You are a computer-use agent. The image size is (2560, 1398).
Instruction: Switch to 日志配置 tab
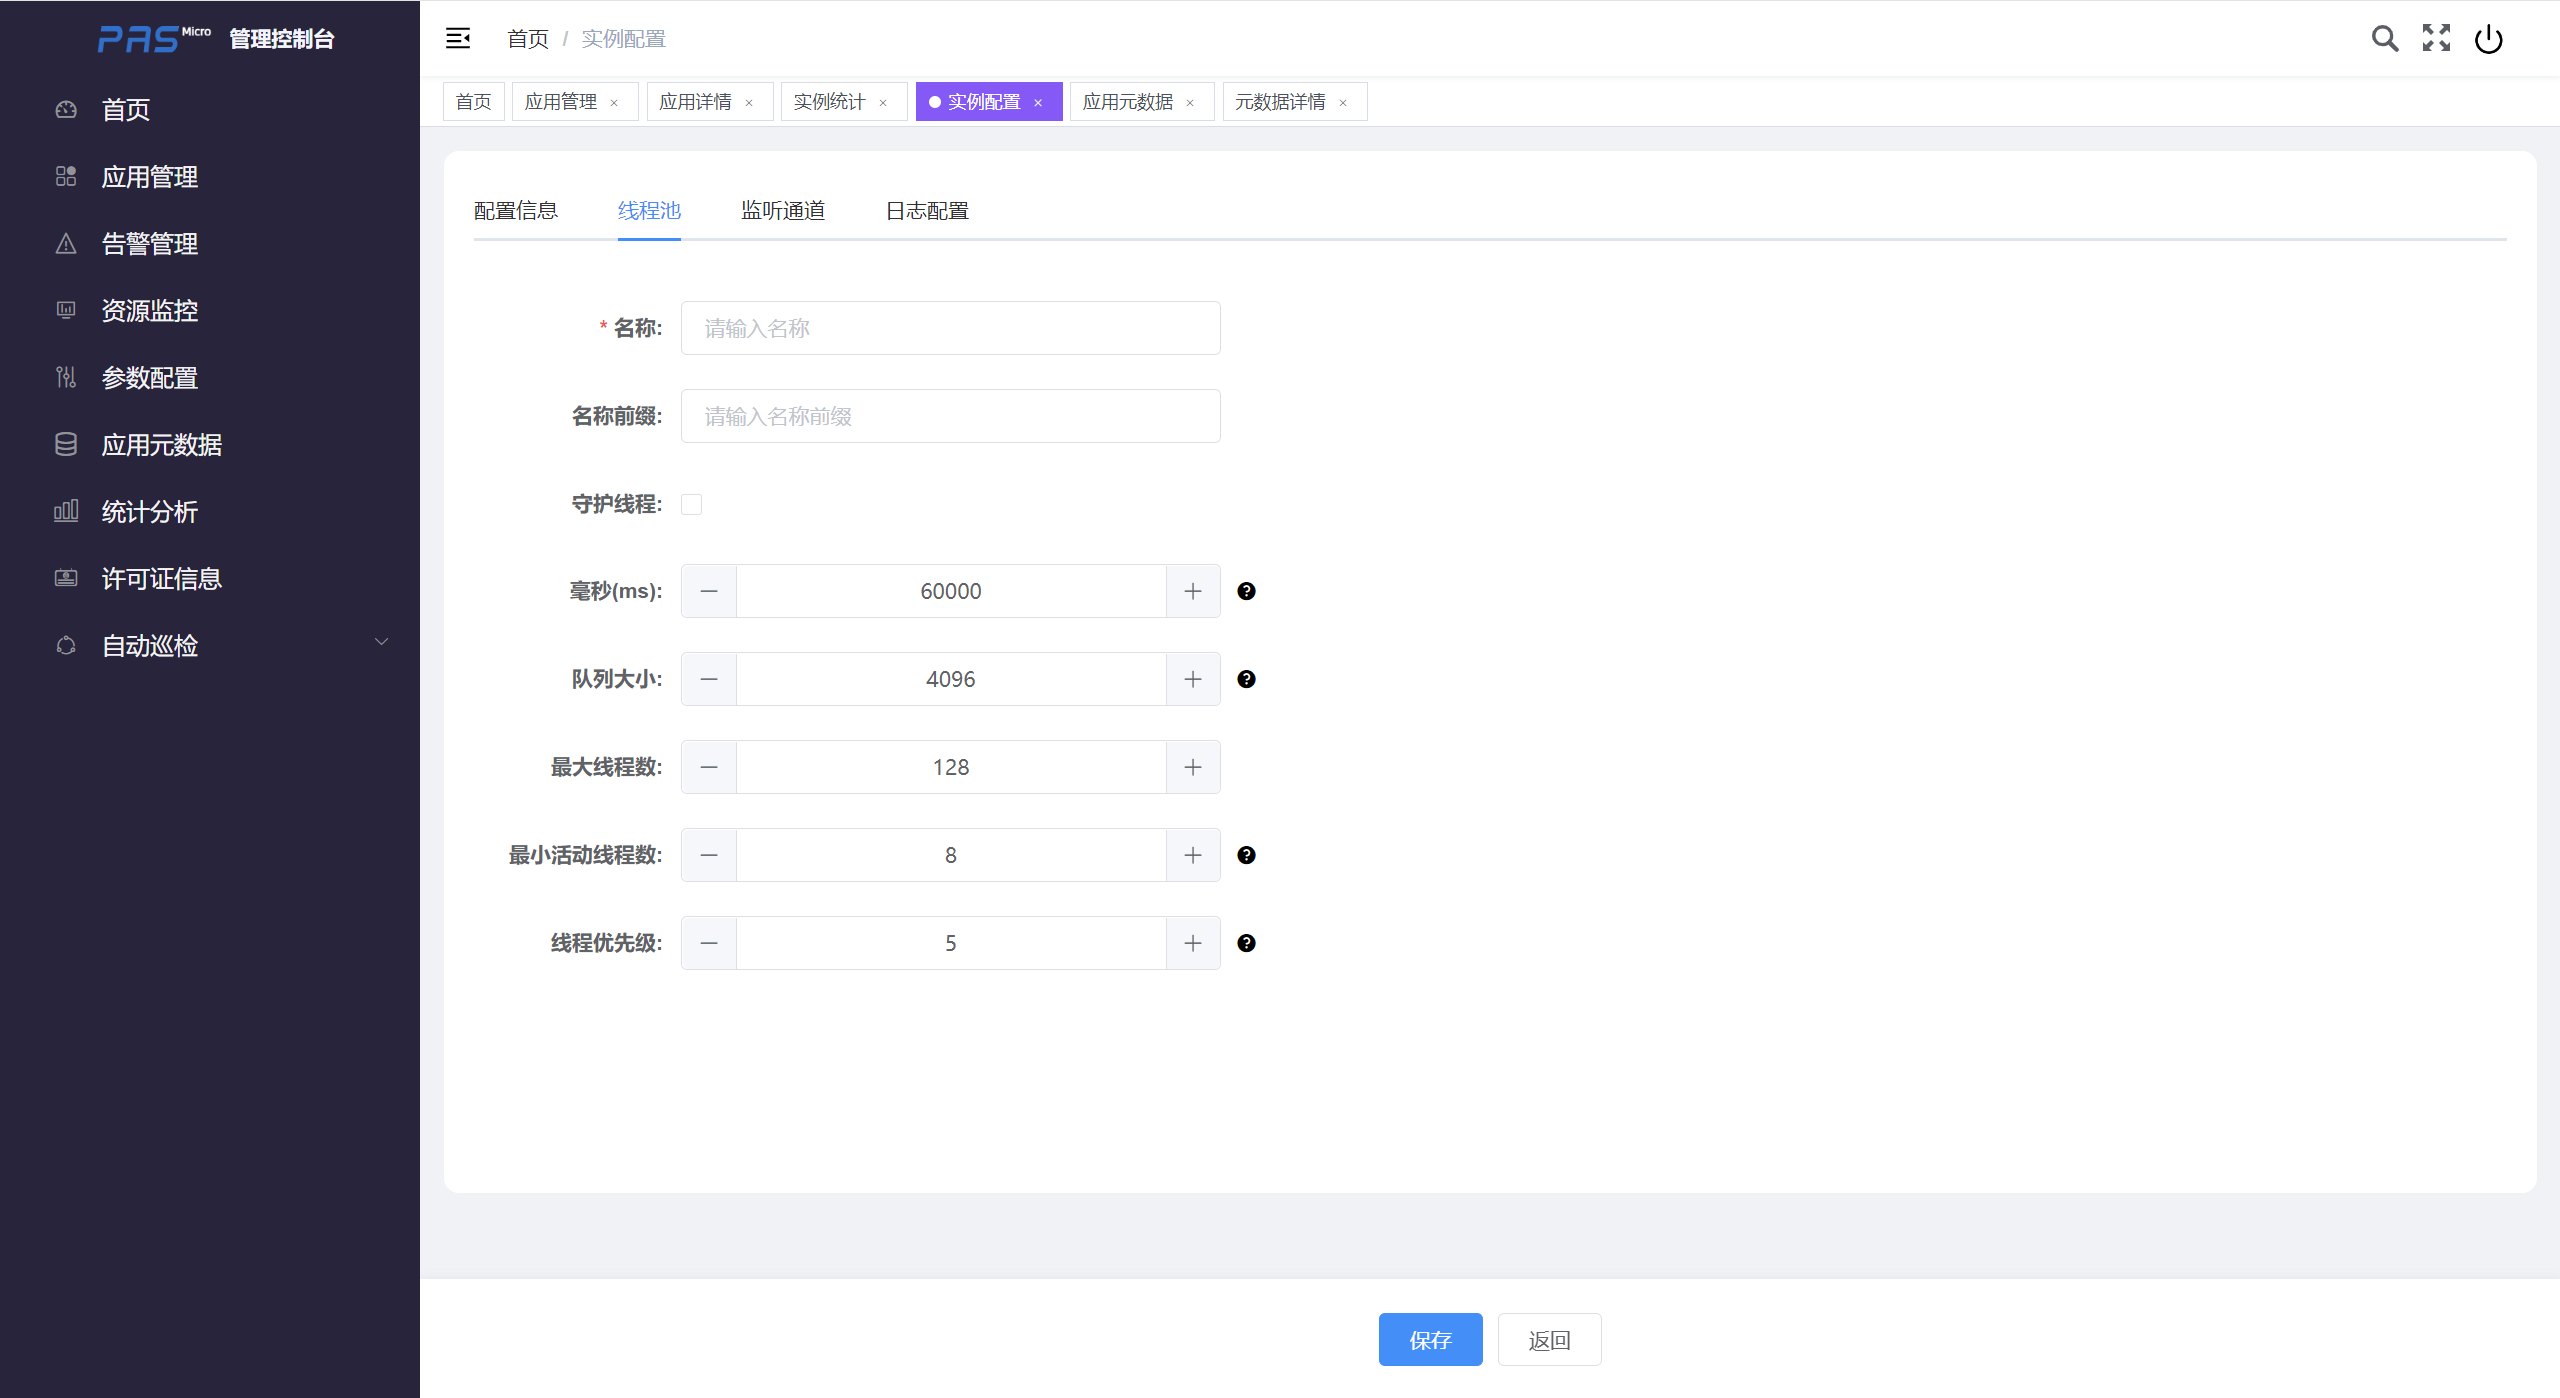(927, 211)
